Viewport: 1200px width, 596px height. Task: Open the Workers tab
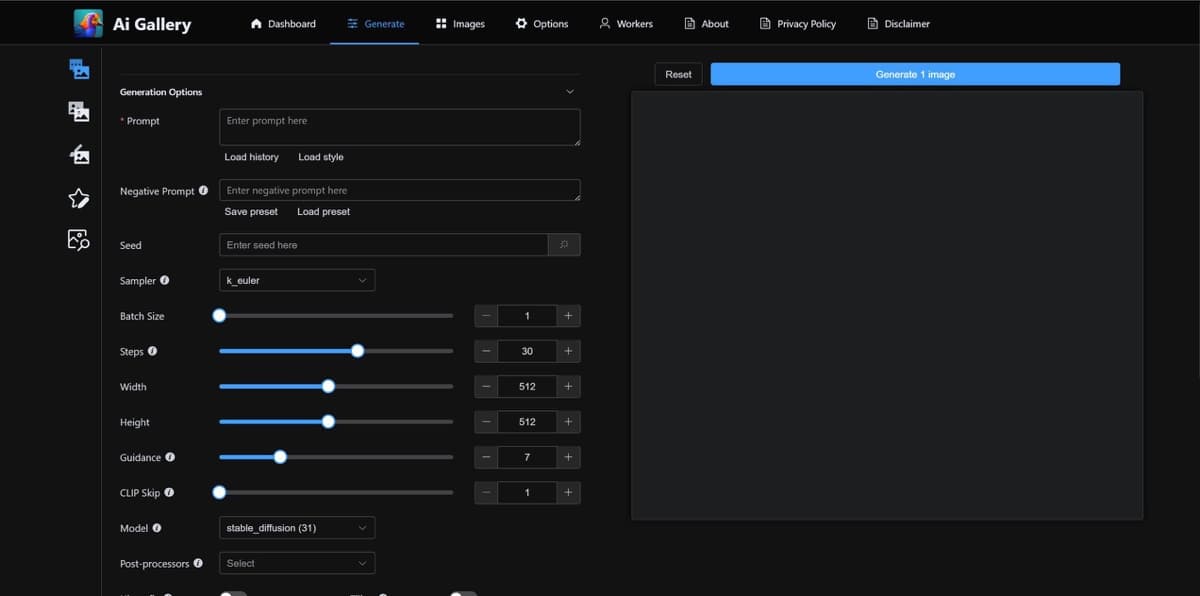[x=626, y=24]
